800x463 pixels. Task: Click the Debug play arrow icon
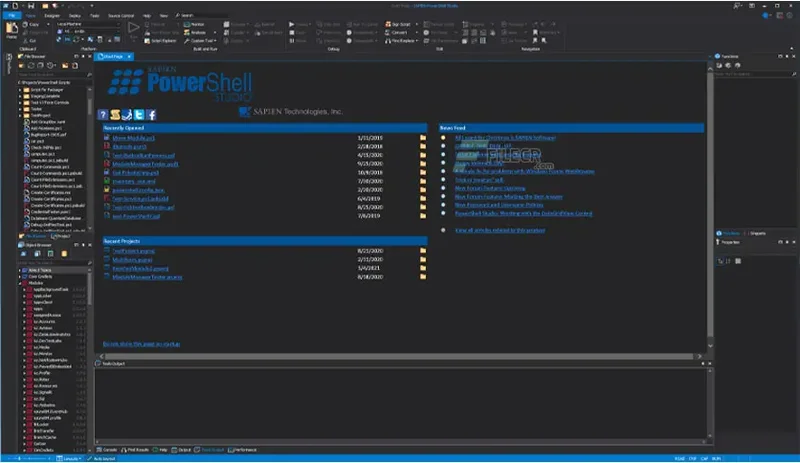coord(291,24)
